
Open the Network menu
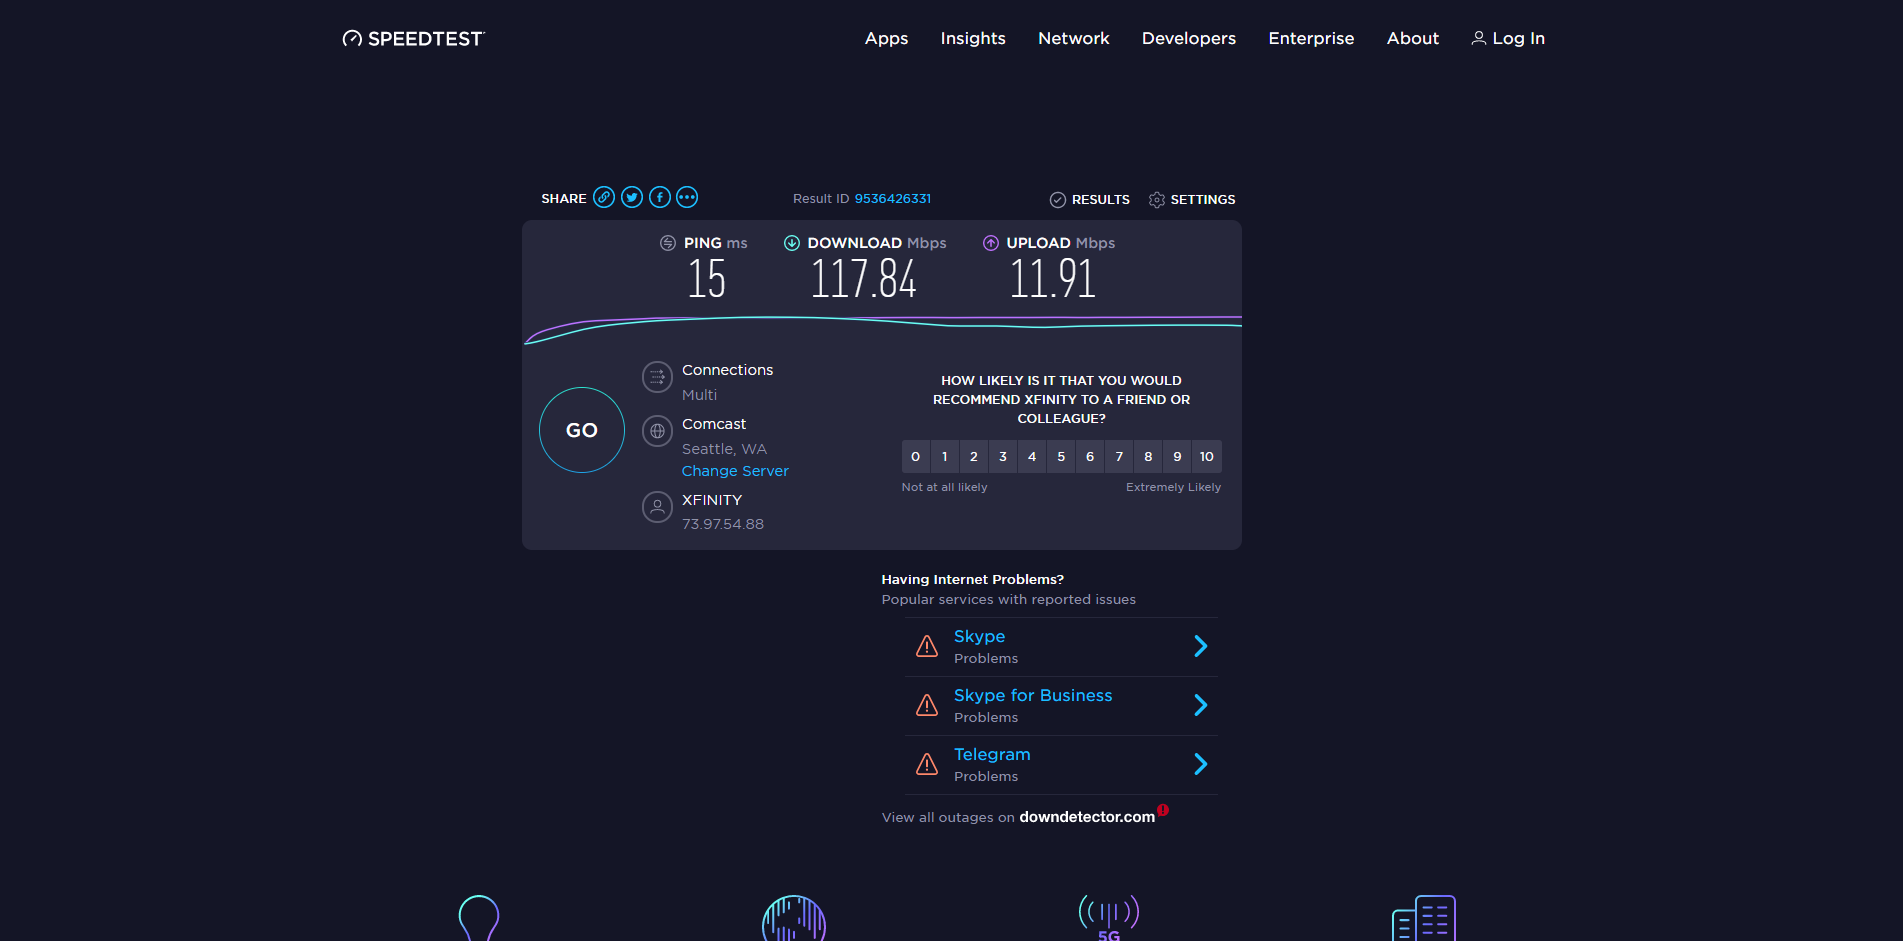pos(1074,38)
